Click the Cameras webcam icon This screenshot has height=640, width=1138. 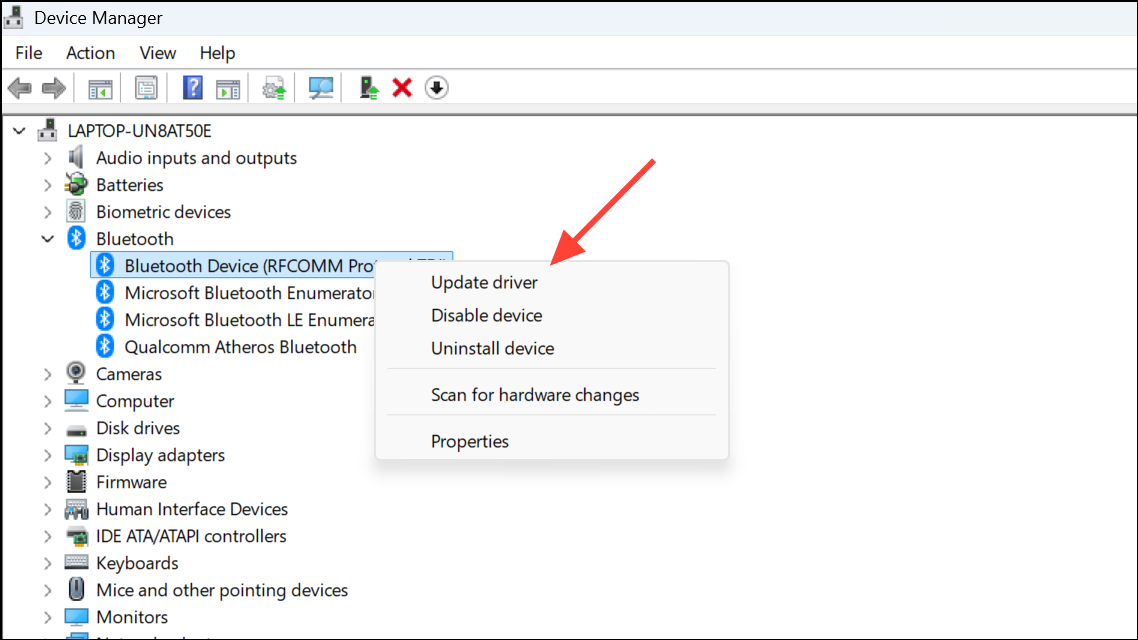(75, 373)
